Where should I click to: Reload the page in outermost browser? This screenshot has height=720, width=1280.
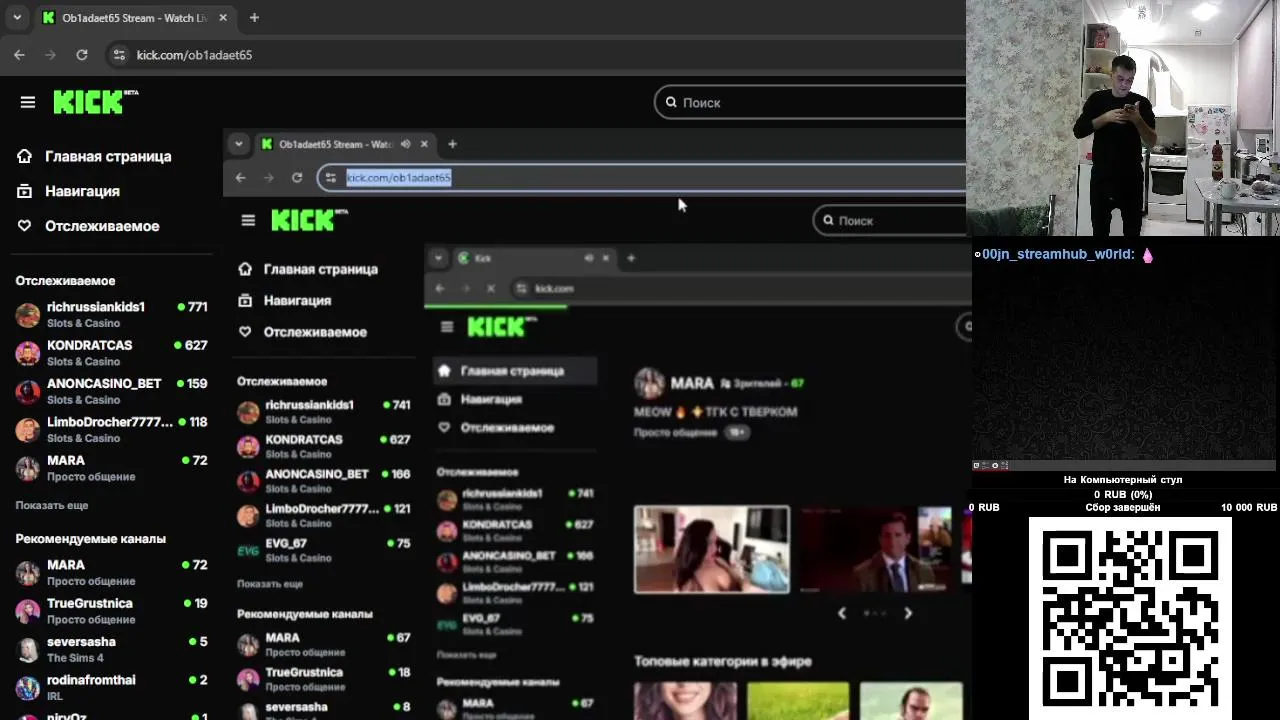82,55
